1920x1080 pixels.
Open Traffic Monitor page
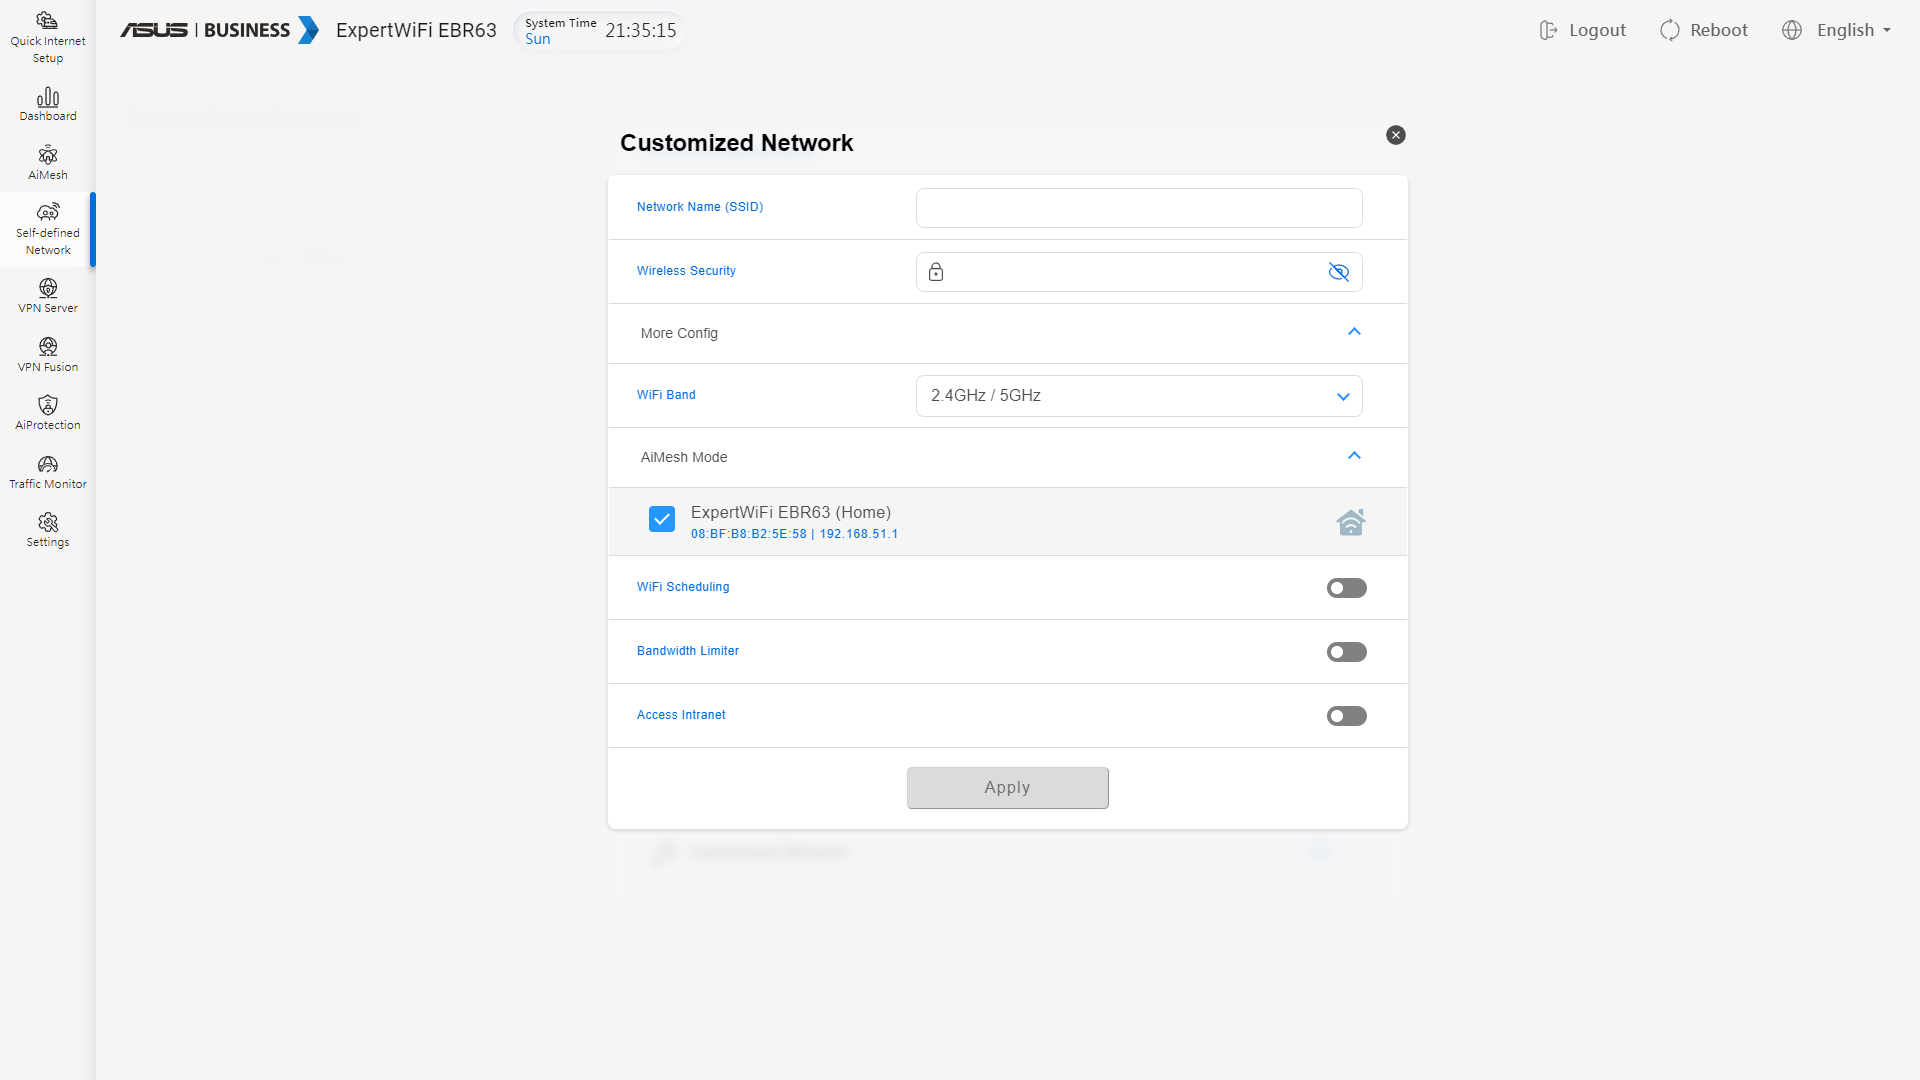pyautogui.click(x=47, y=471)
